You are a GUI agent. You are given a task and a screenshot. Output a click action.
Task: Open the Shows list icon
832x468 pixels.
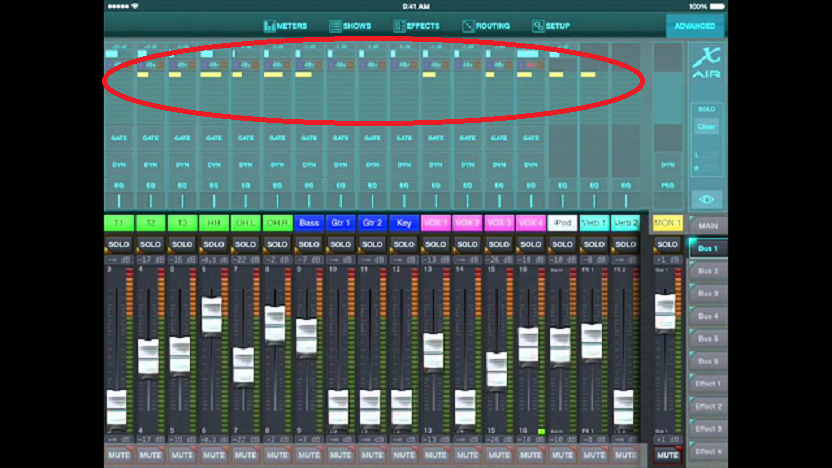pos(335,26)
